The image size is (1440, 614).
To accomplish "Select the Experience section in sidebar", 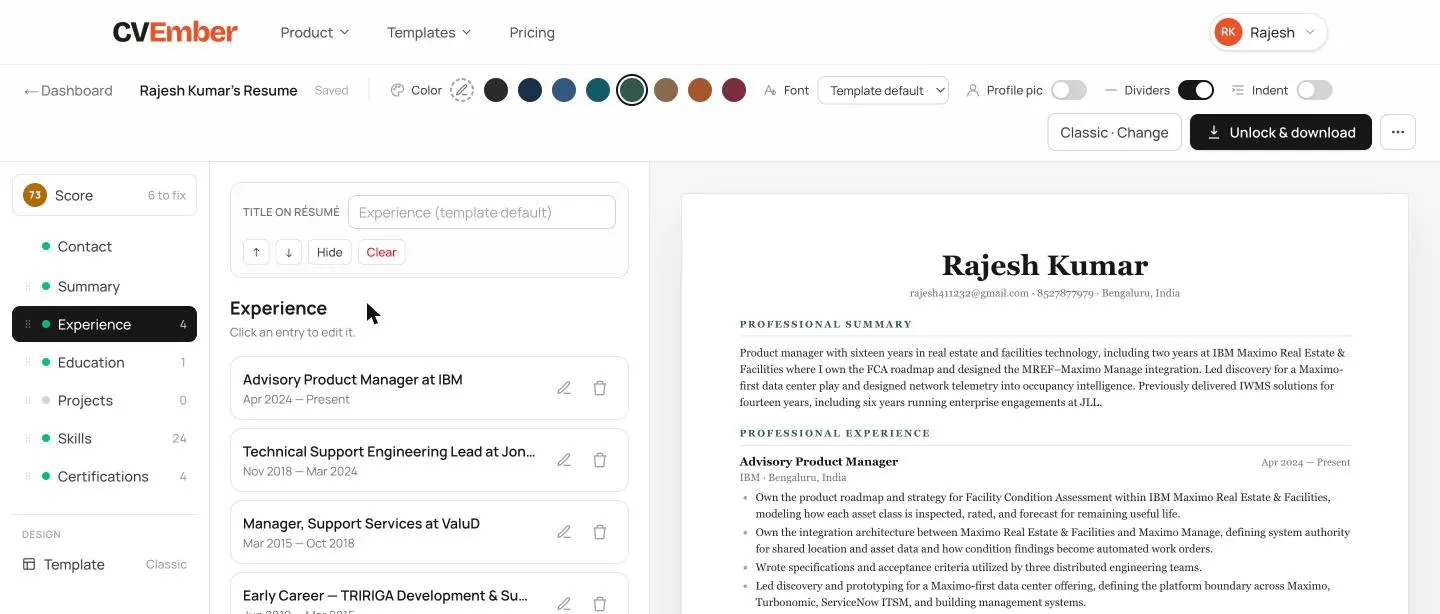I will [104, 324].
